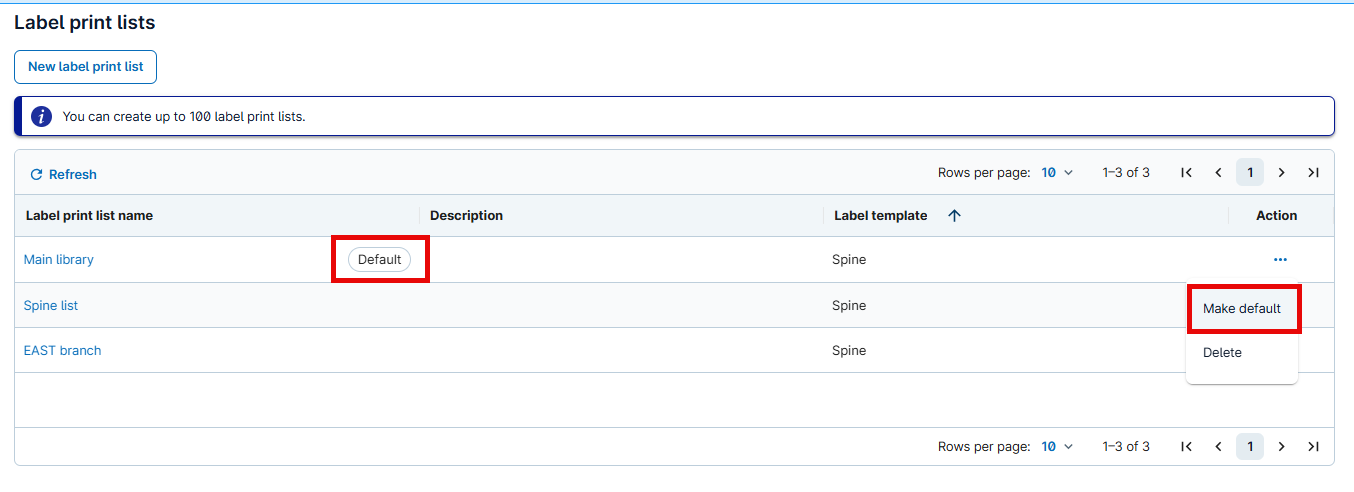Choose Make default from the action menu
This screenshot has width=1354, height=492.
[x=1241, y=309]
